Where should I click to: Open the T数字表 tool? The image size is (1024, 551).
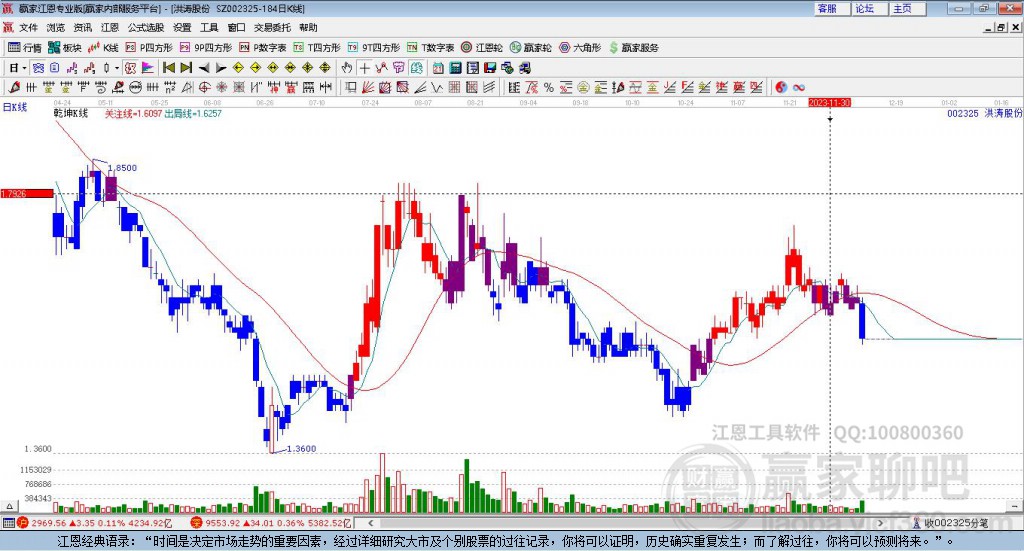[x=430, y=48]
